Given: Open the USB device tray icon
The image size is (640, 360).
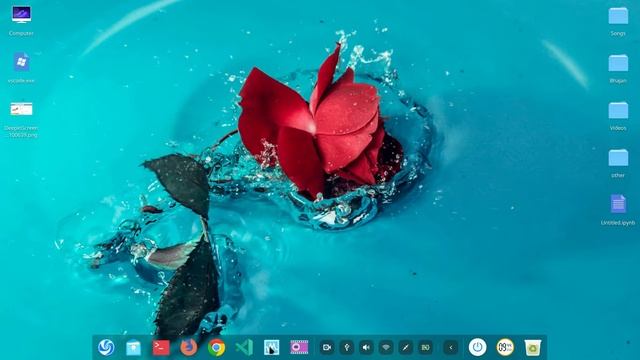Looking at the screenshot, I should click(x=347, y=347).
